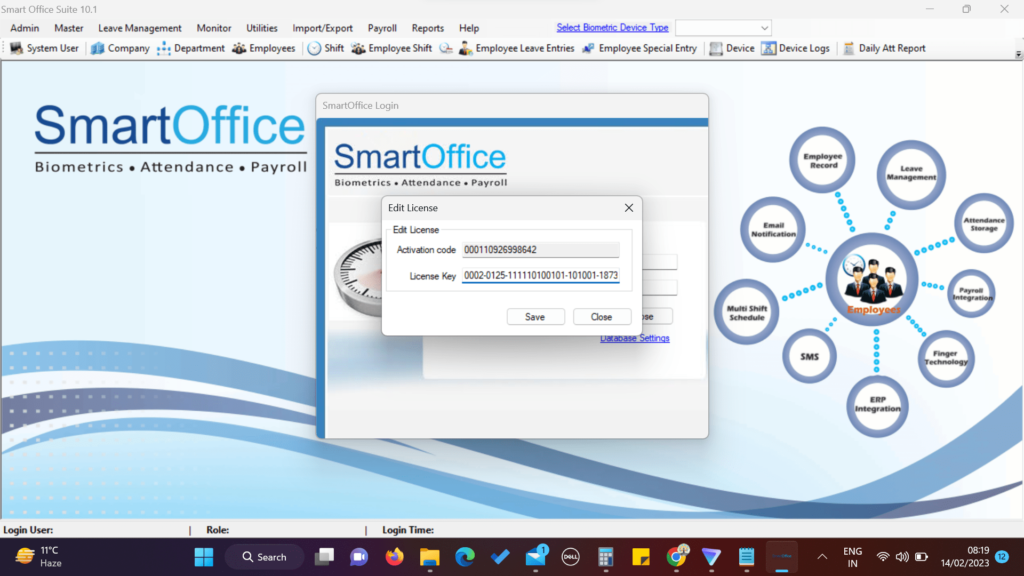Select the Company icon on the toolbar
1024x576 pixels.
tap(119, 47)
